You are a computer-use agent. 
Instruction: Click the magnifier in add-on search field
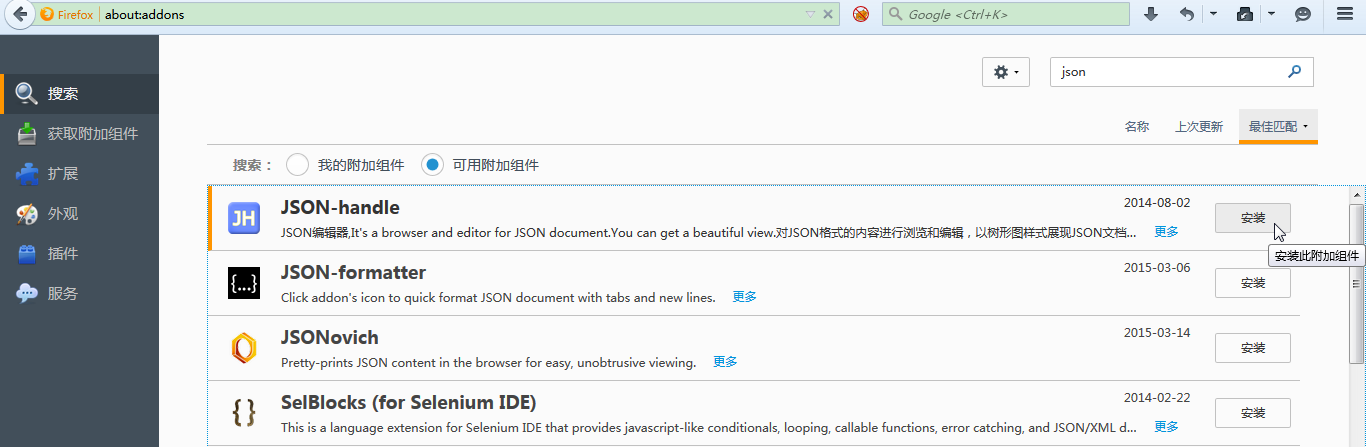click(1295, 72)
